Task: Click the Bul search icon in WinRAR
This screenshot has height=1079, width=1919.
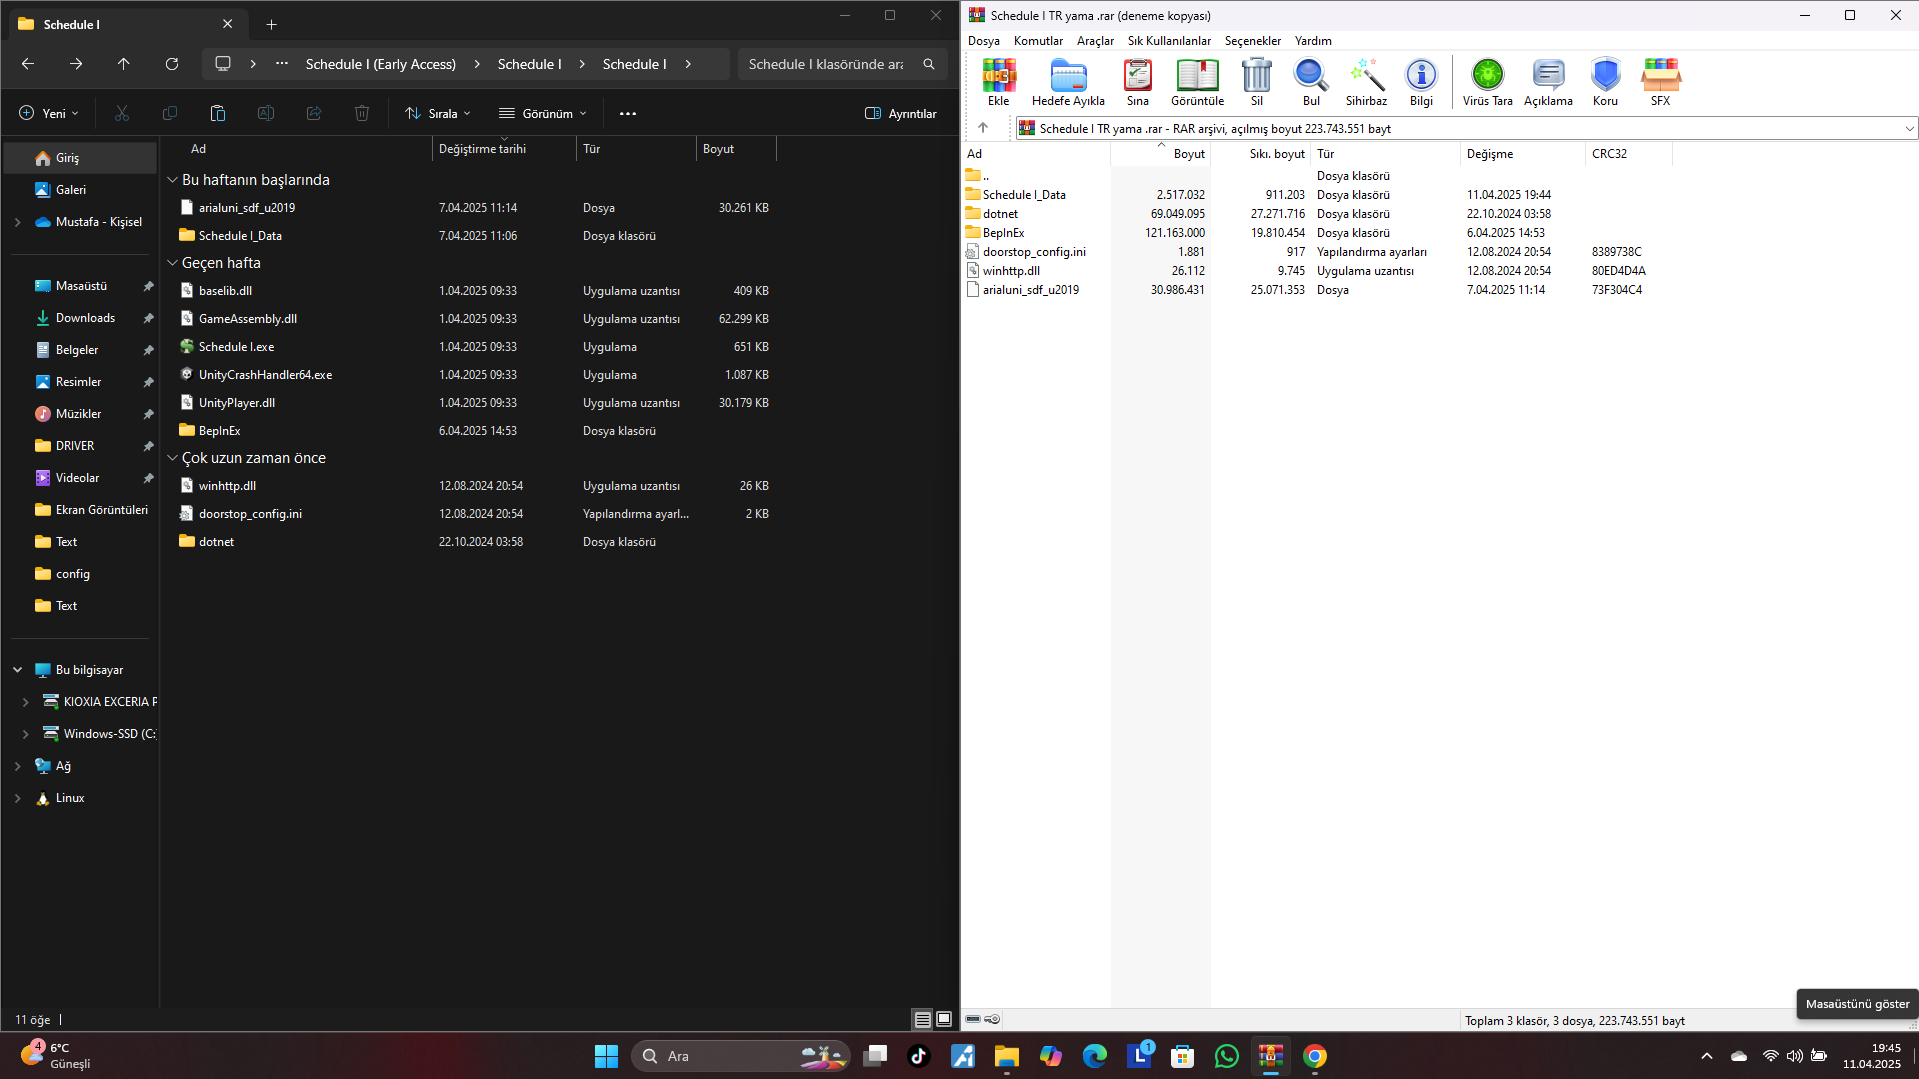Action: coord(1311,82)
